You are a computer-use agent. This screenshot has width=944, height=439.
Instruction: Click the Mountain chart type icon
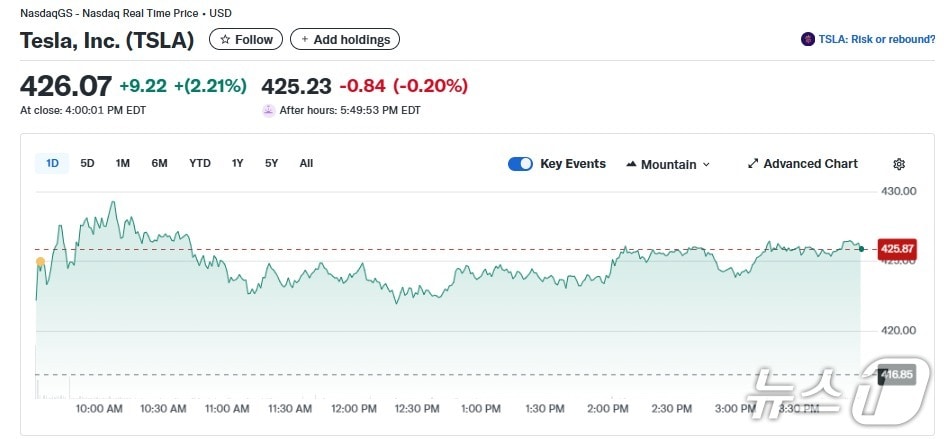coord(631,164)
